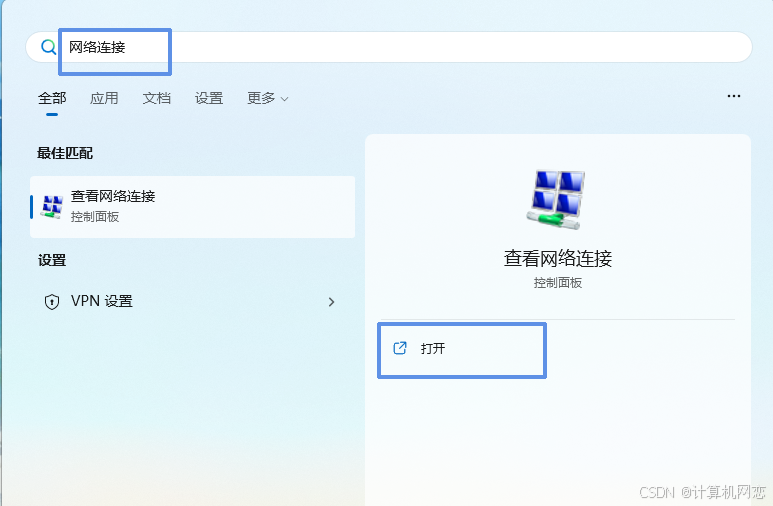Switch to the 文档 tab
Viewport: 773px width, 506px height.
click(x=156, y=98)
